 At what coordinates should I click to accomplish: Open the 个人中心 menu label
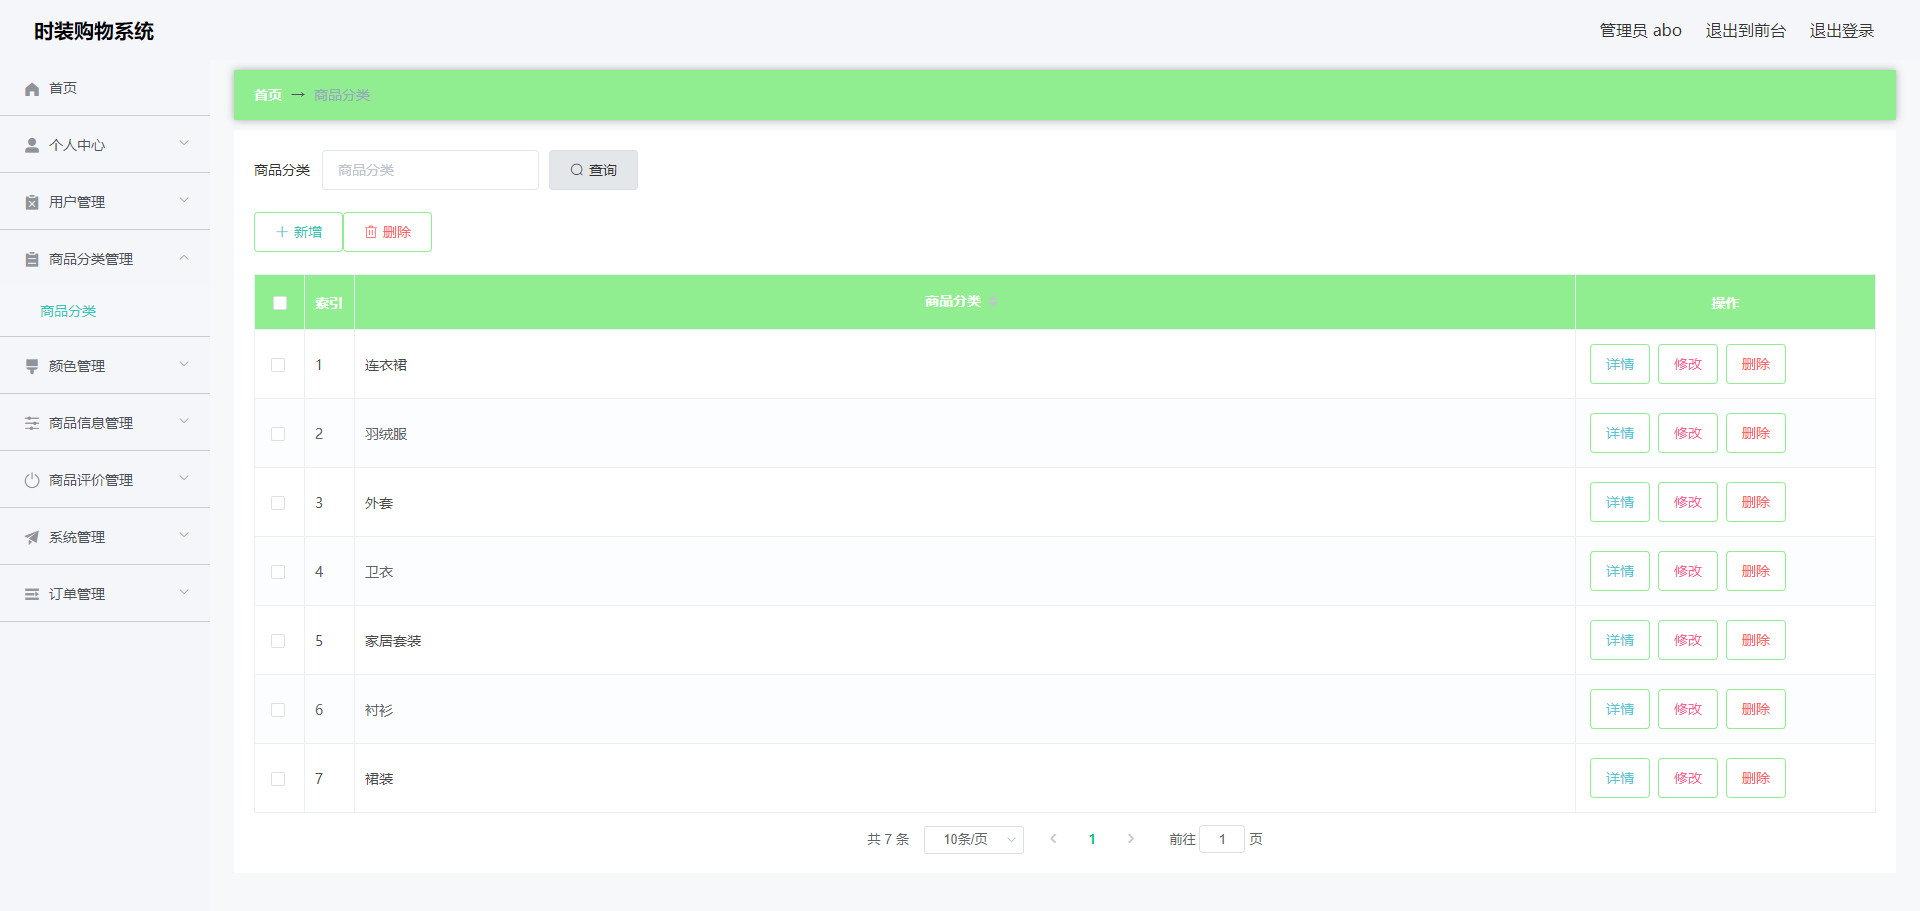coord(77,145)
